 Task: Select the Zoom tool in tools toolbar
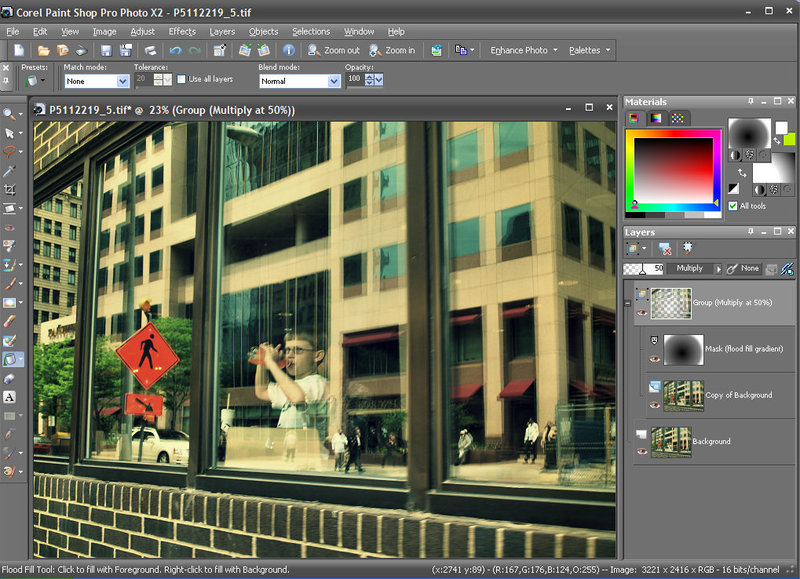(x=9, y=114)
